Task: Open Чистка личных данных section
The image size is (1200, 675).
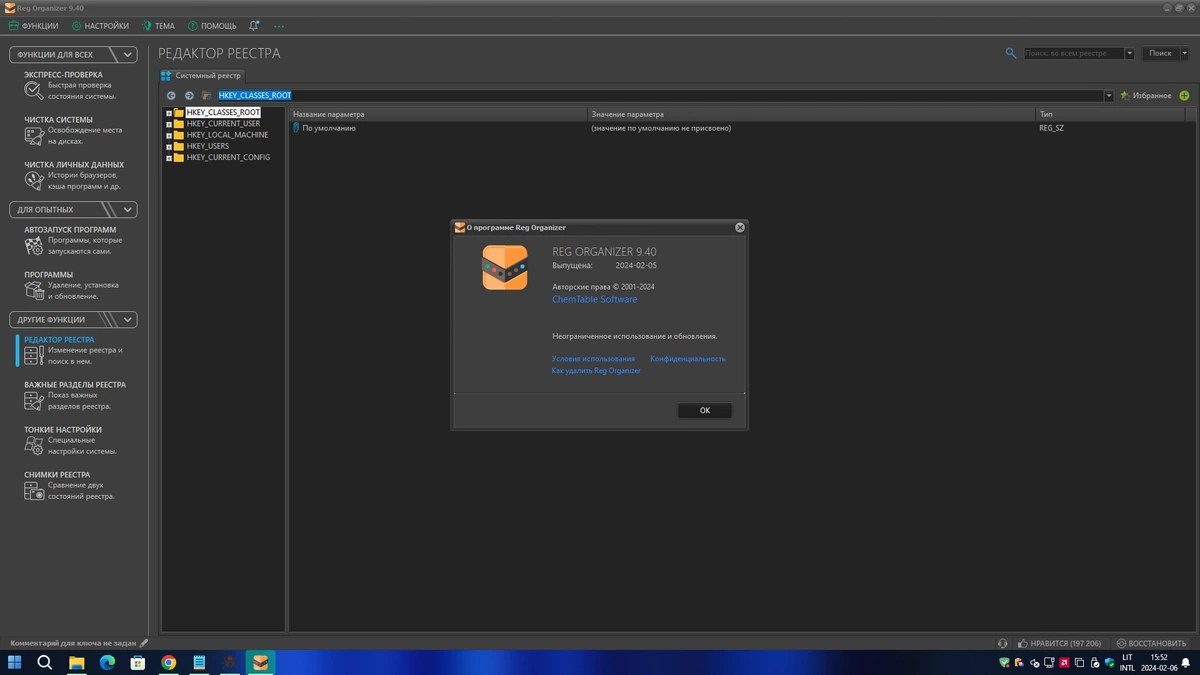Action: (x=73, y=175)
